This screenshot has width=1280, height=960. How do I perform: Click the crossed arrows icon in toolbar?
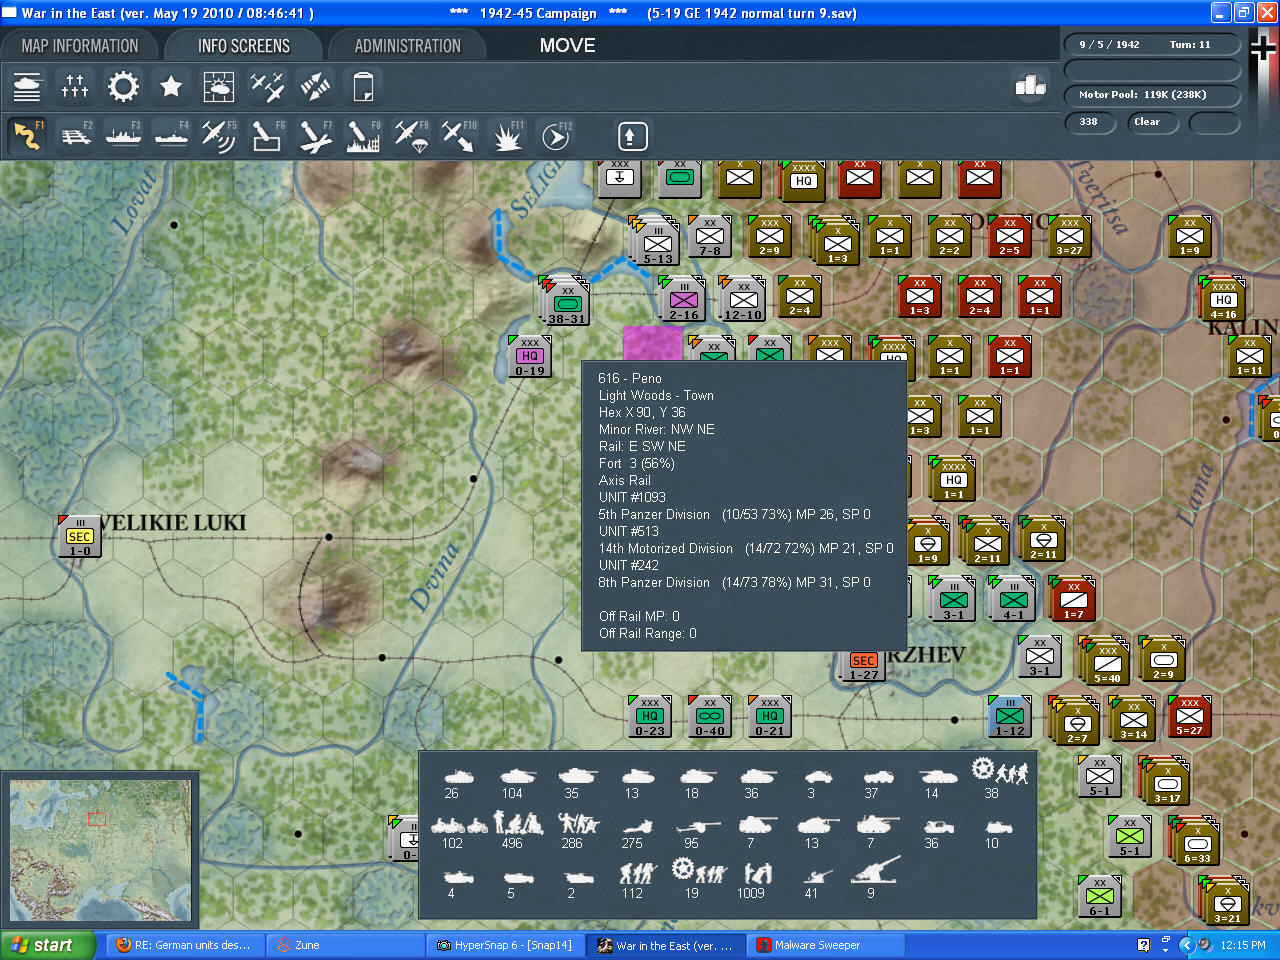[315, 87]
